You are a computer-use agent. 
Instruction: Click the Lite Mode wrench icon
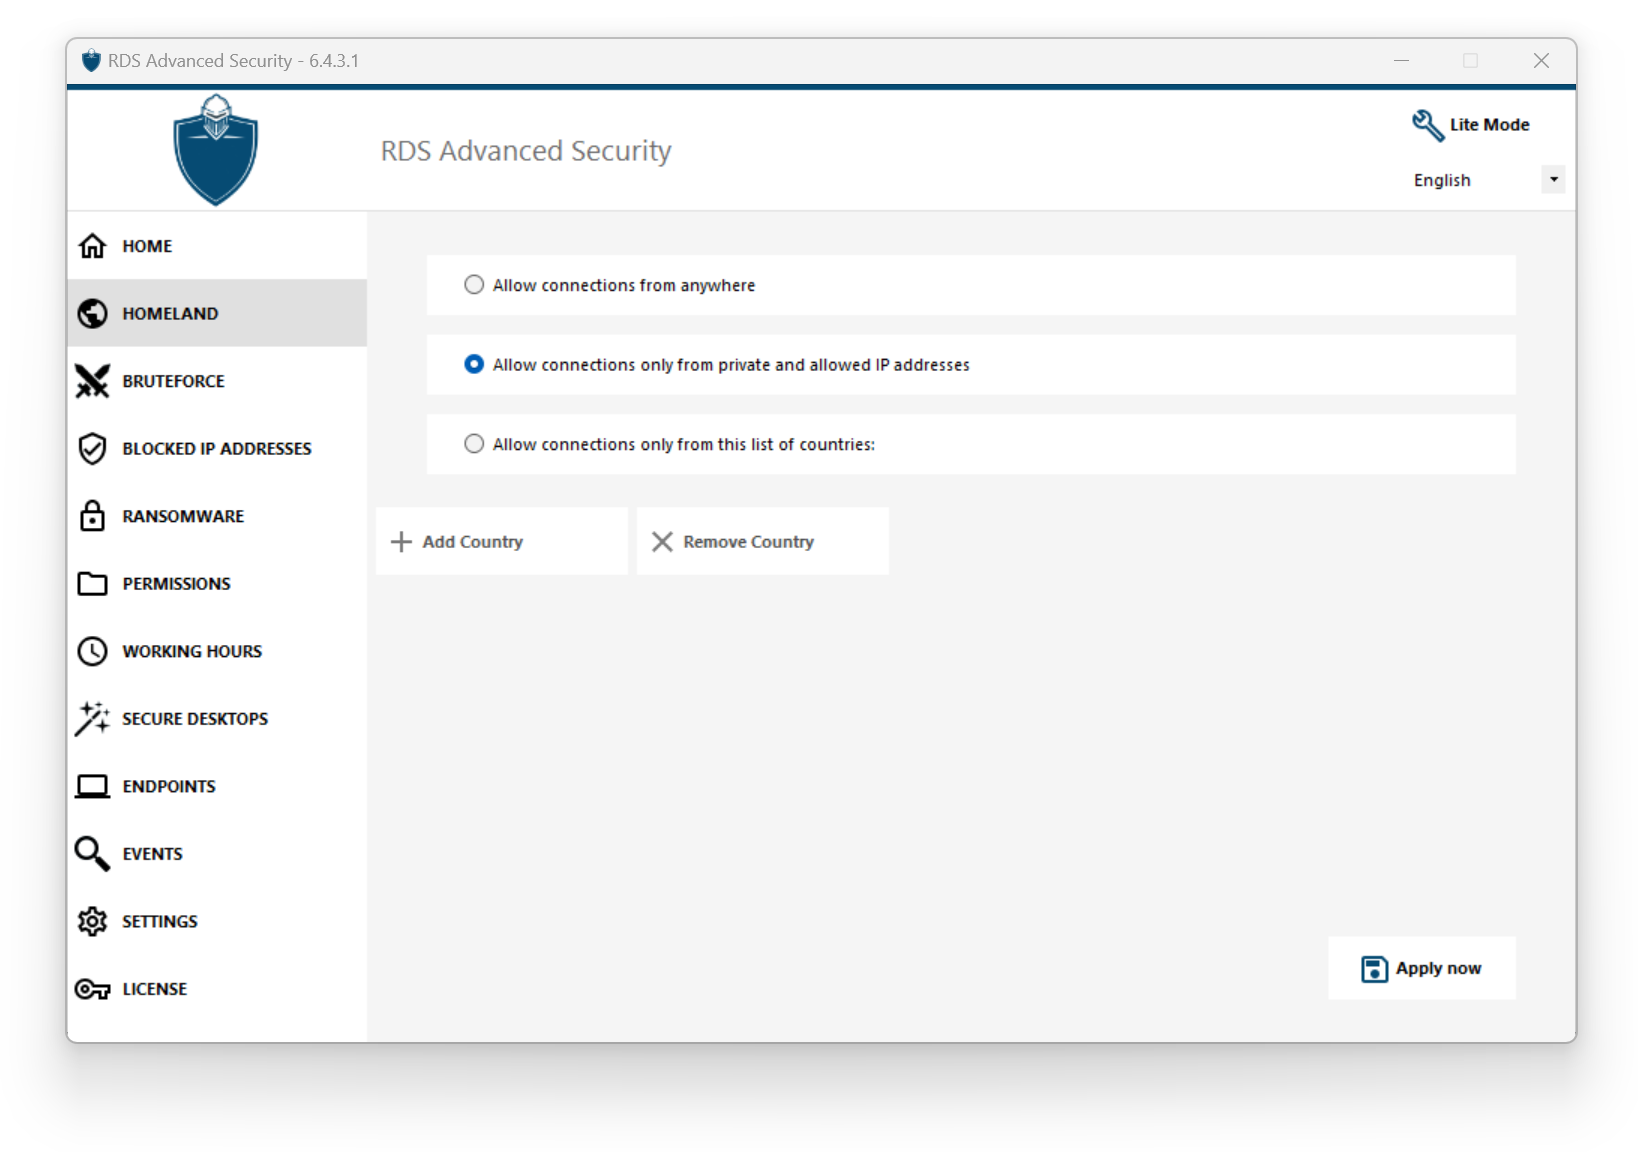[1427, 125]
